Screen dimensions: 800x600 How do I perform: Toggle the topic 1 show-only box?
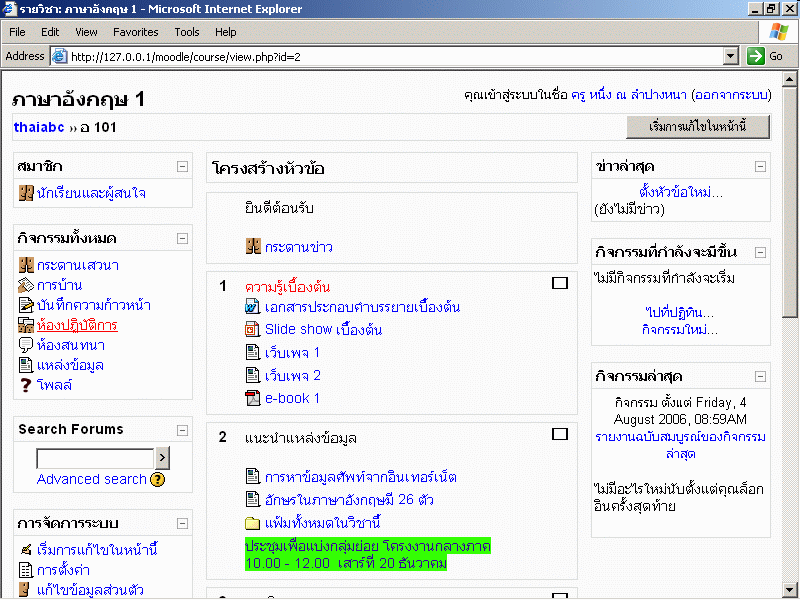(x=560, y=284)
